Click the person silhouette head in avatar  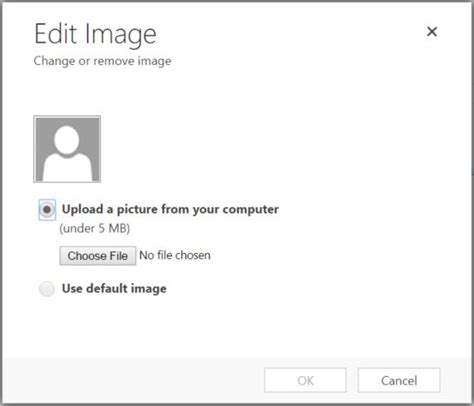(67, 140)
